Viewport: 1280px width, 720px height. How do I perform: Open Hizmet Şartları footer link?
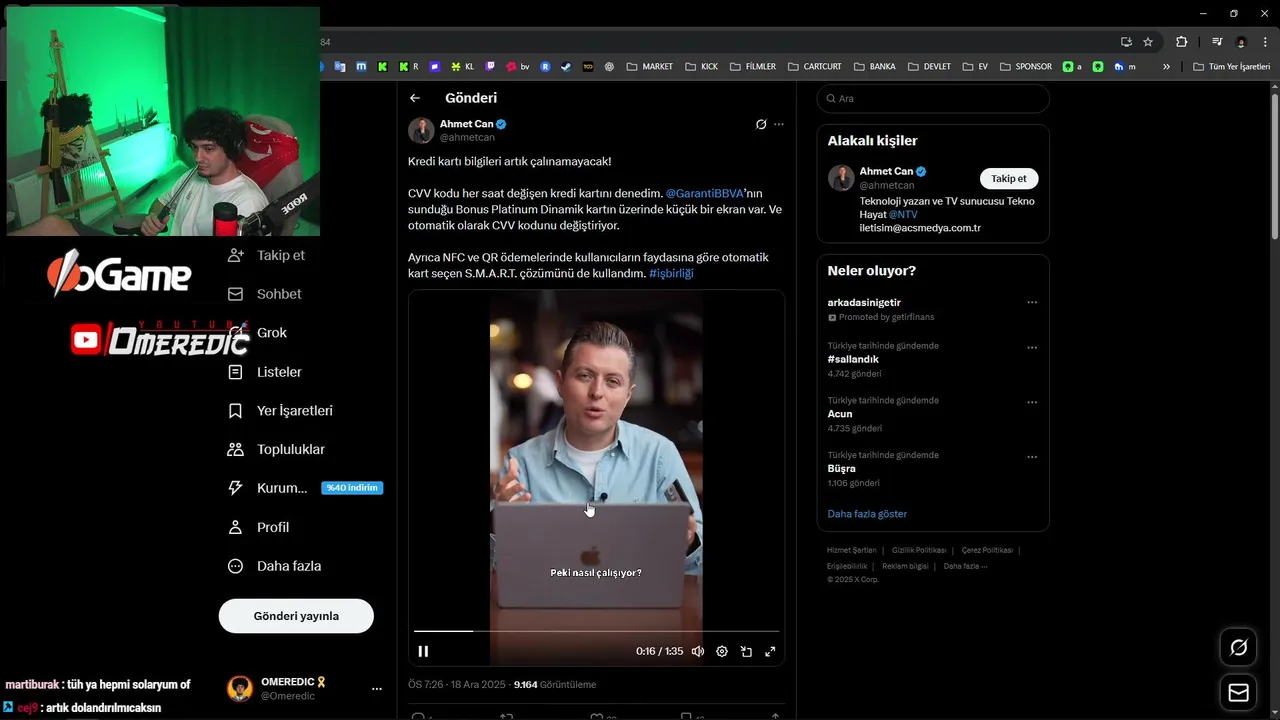click(852, 550)
